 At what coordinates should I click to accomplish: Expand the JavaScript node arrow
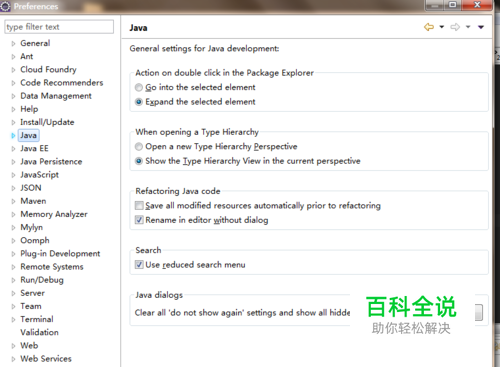13,175
